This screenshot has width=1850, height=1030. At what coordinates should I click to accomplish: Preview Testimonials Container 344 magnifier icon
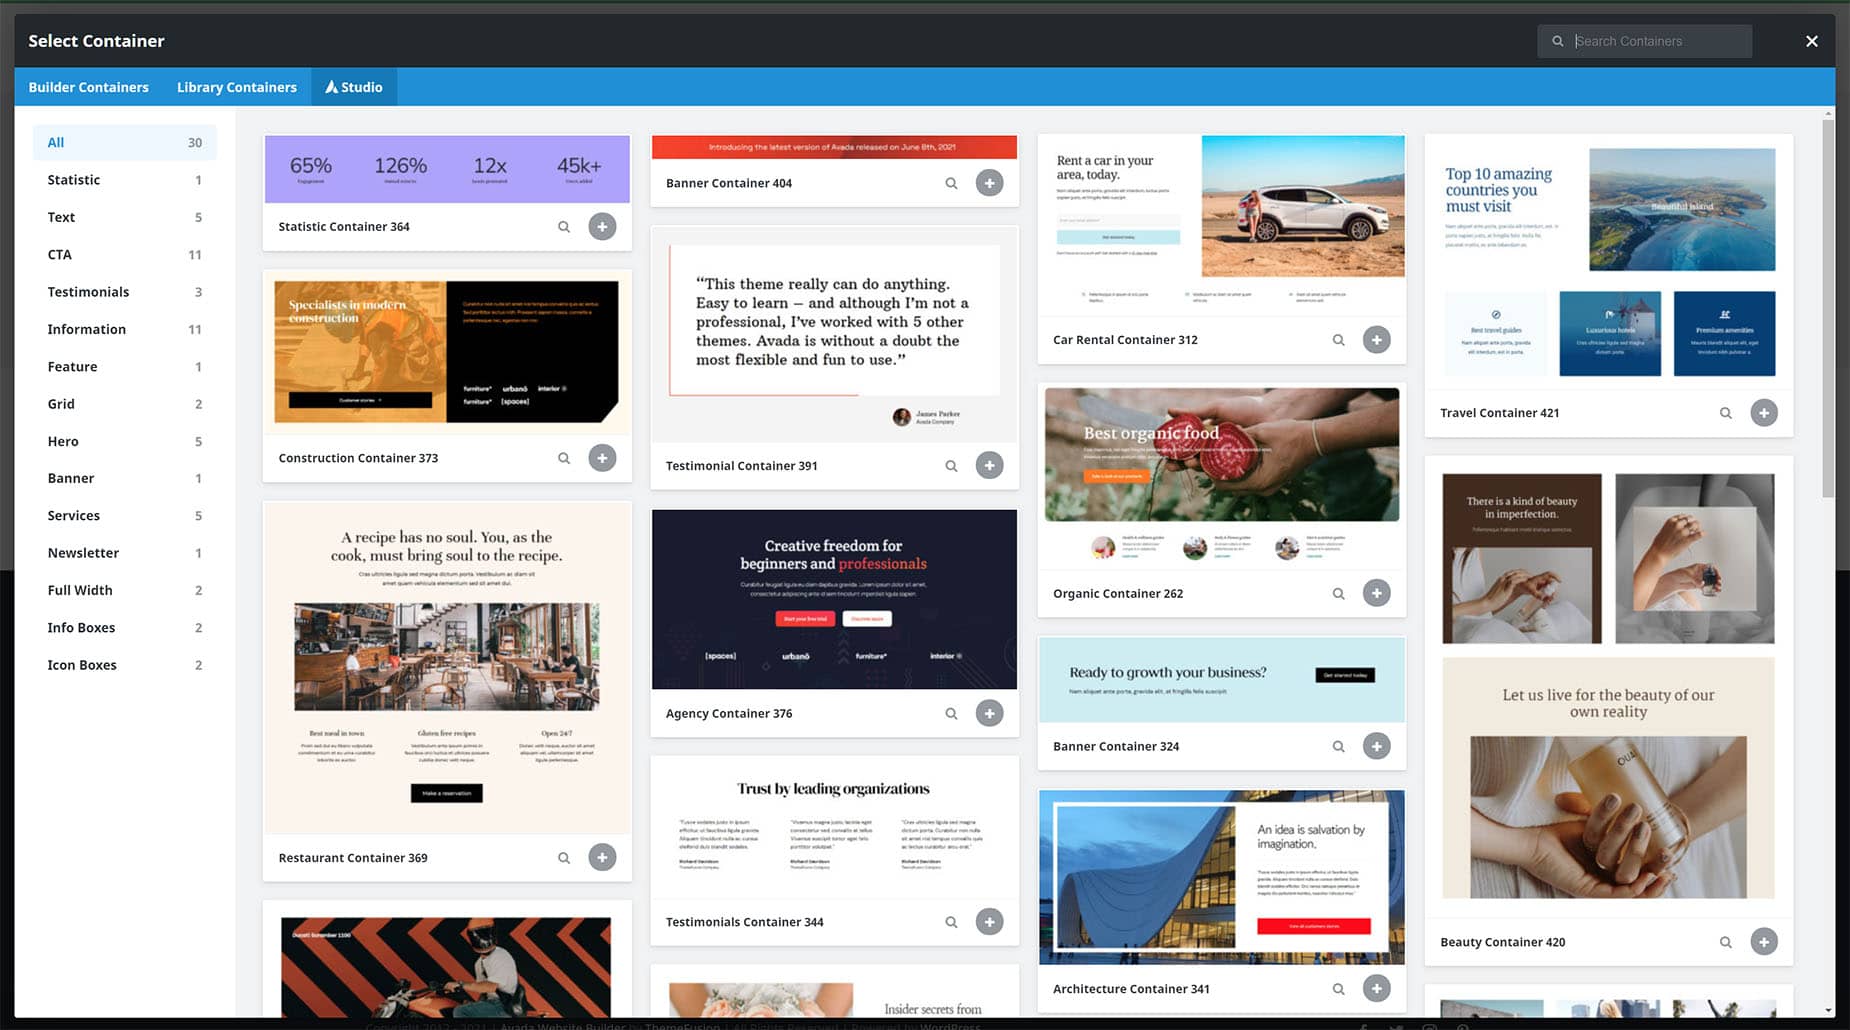point(951,922)
